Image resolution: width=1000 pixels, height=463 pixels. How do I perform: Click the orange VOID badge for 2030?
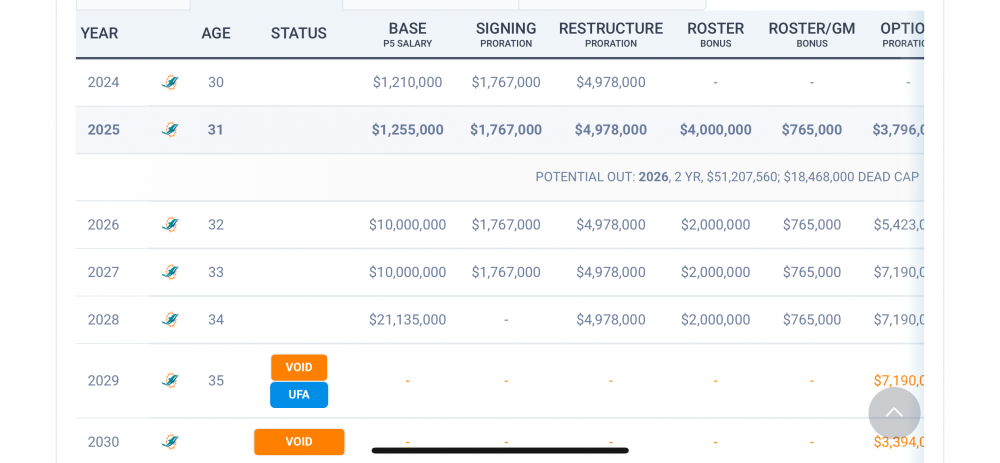(x=299, y=442)
